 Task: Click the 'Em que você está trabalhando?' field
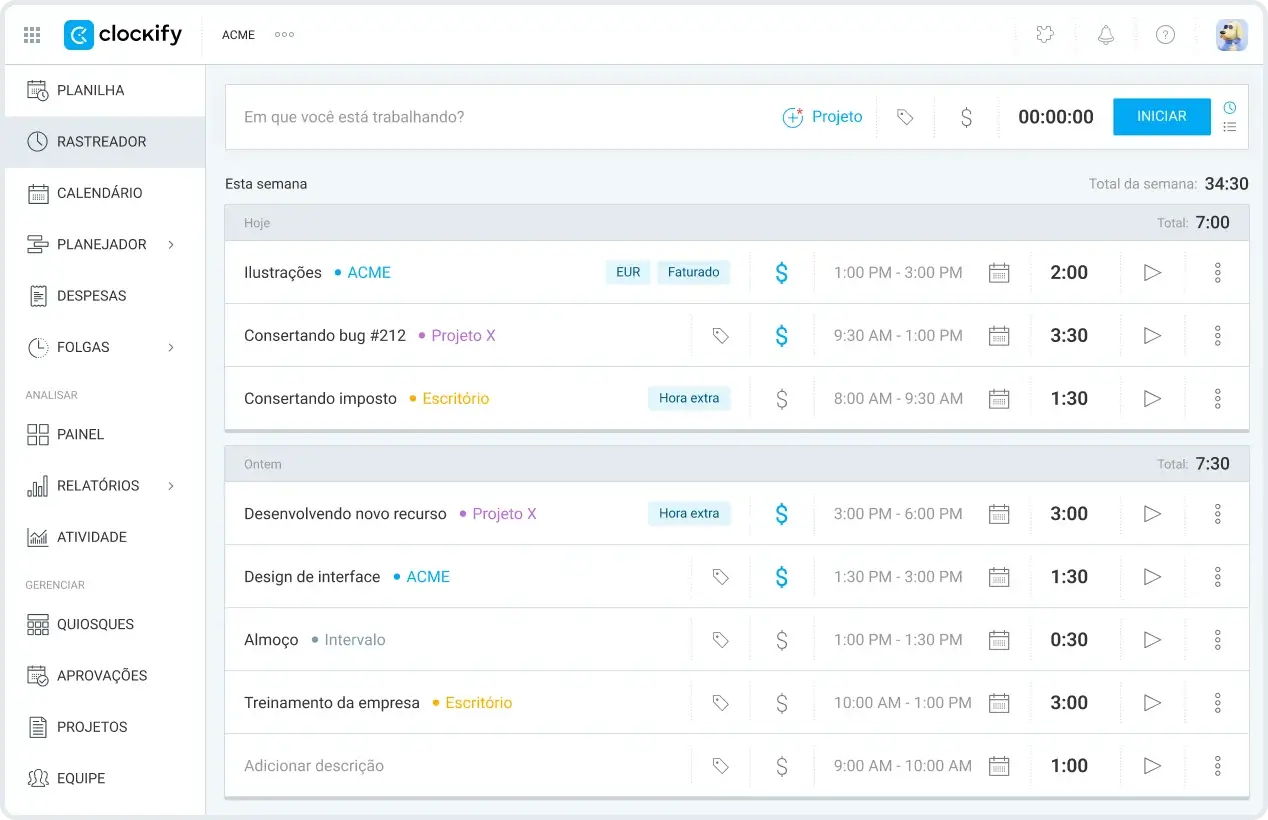(x=500, y=117)
